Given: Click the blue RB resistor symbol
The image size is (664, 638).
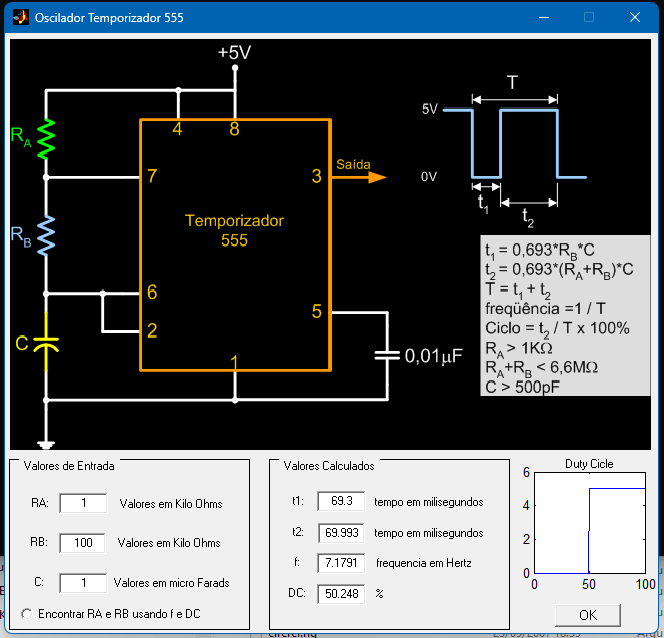Looking at the screenshot, I should tap(46, 235).
